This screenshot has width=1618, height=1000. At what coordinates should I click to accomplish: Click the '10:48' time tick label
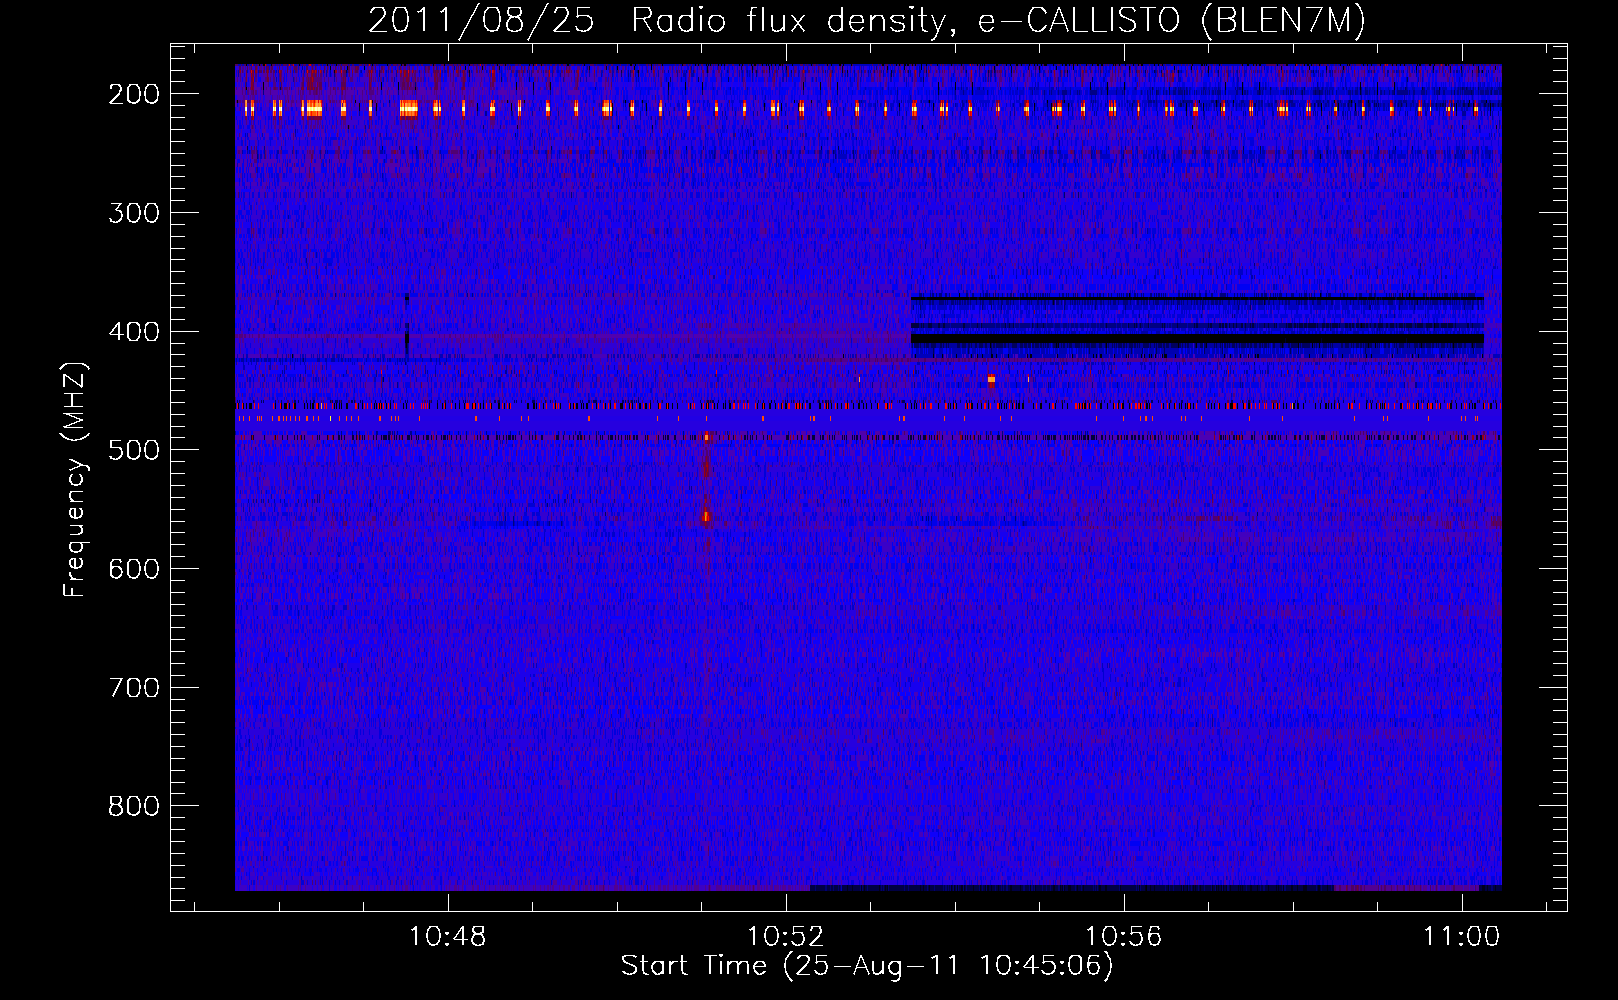pos(448,937)
